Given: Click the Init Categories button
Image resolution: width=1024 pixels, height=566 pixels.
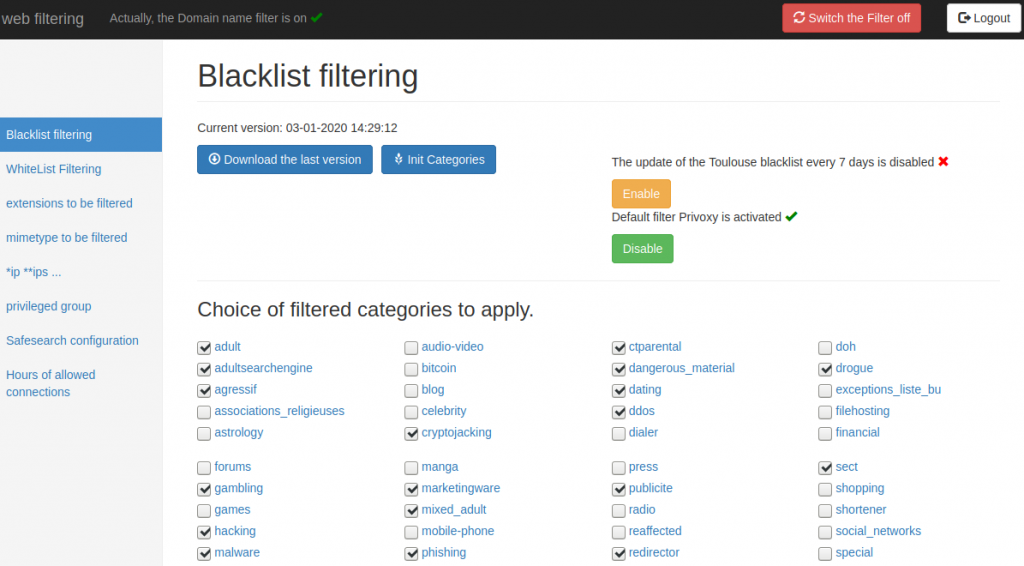Looking at the screenshot, I should tap(438, 160).
